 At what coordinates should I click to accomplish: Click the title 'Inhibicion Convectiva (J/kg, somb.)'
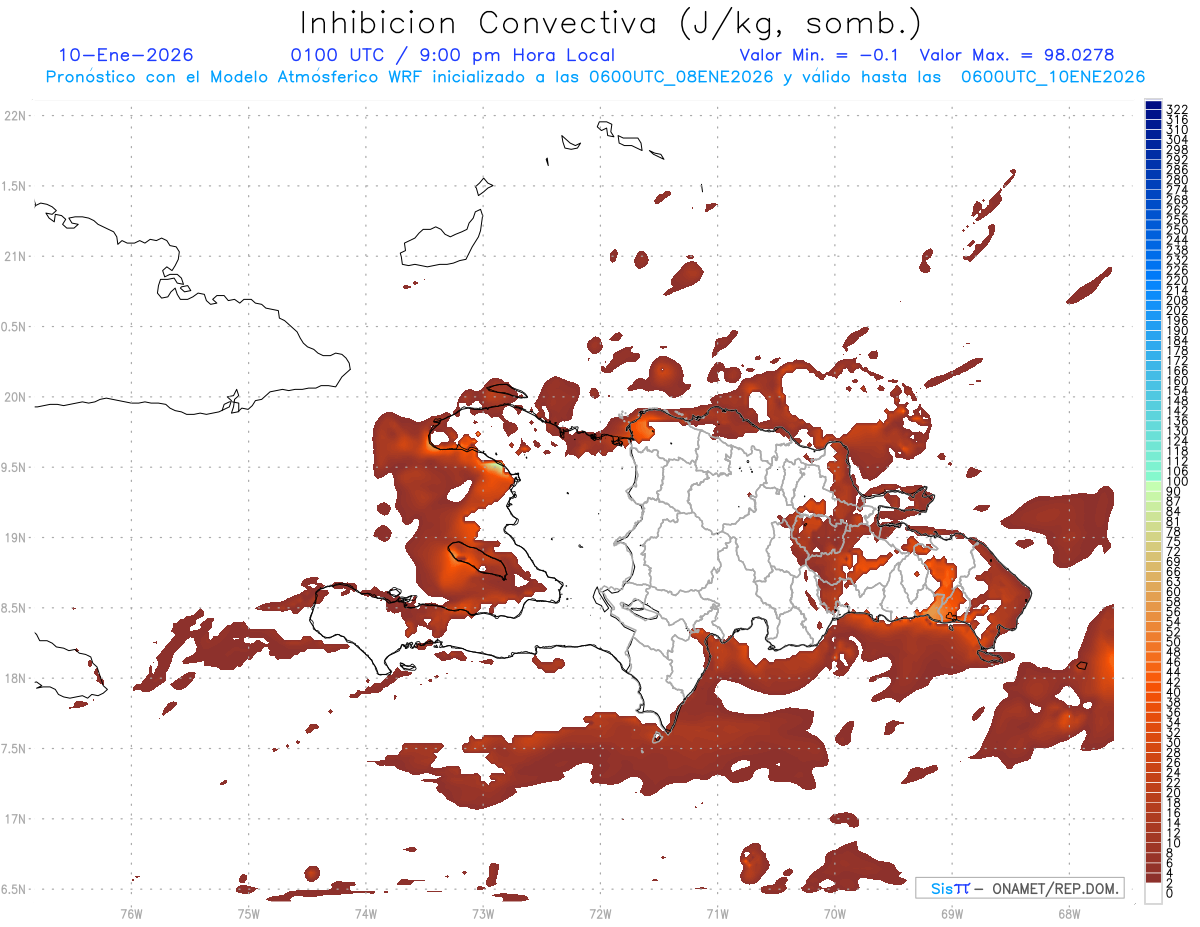[x=611, y=23]
